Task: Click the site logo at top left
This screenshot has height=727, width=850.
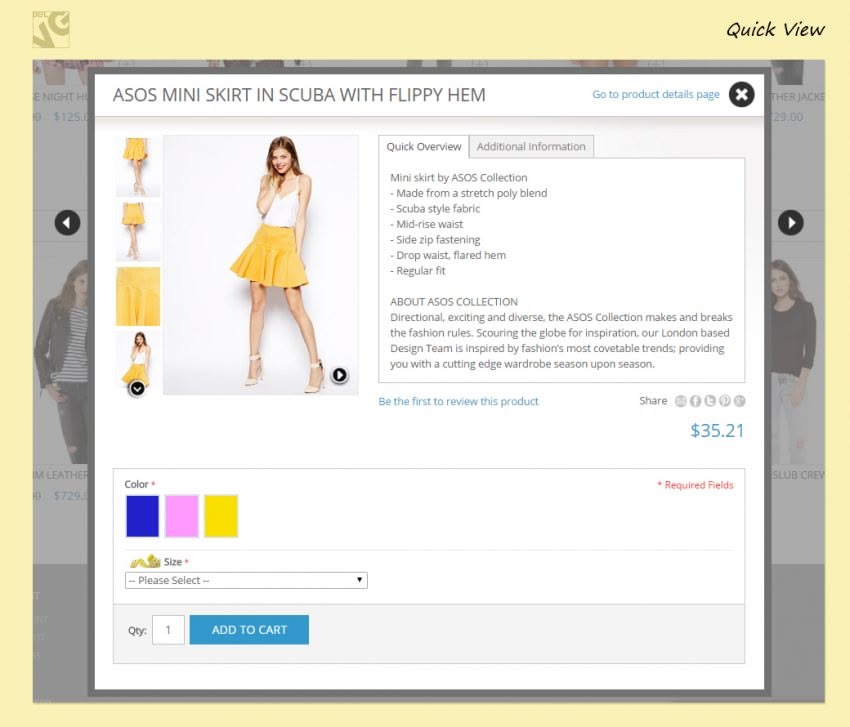Action: pos(51,29)
